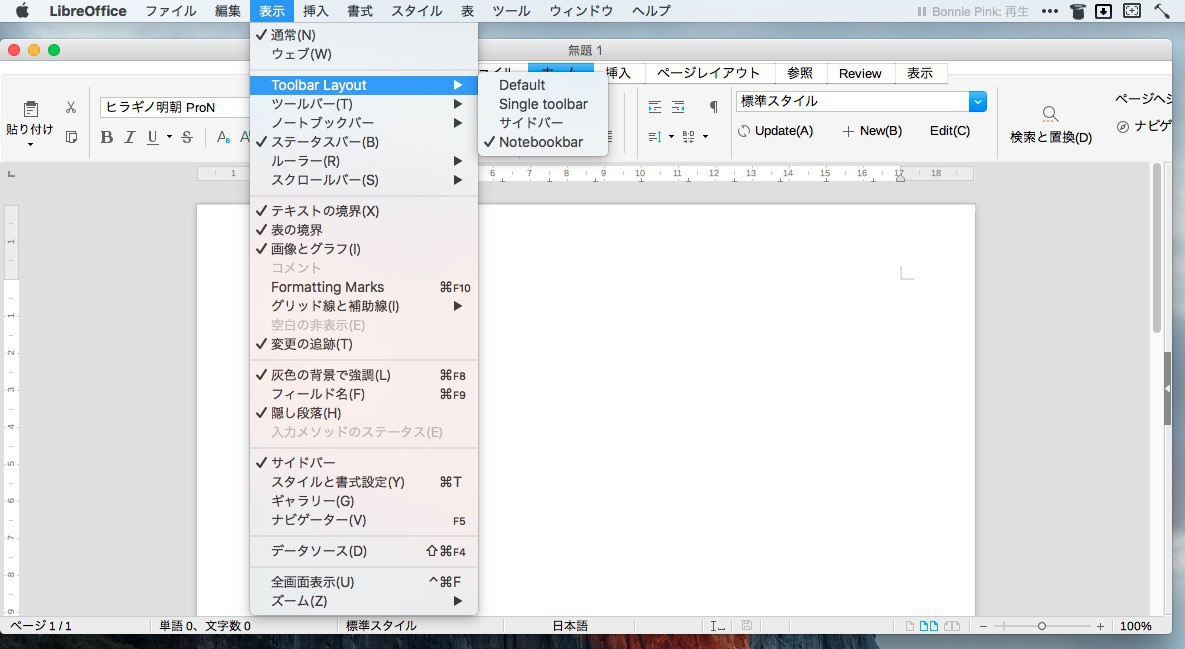This screenshot has width=1185, height=649.
Task: Expand the ズーム(Z) submenu
Action: point(300,601)
